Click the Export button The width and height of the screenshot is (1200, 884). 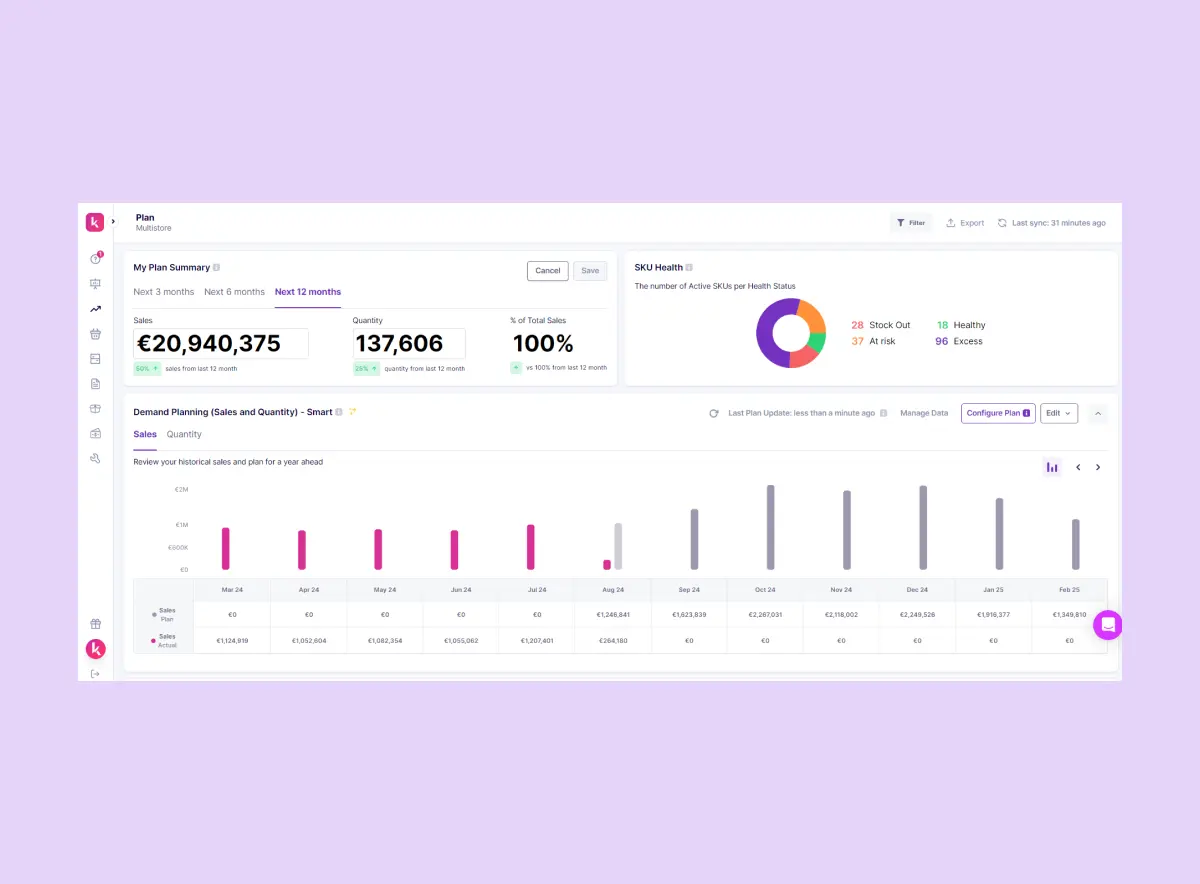point(965,223)
